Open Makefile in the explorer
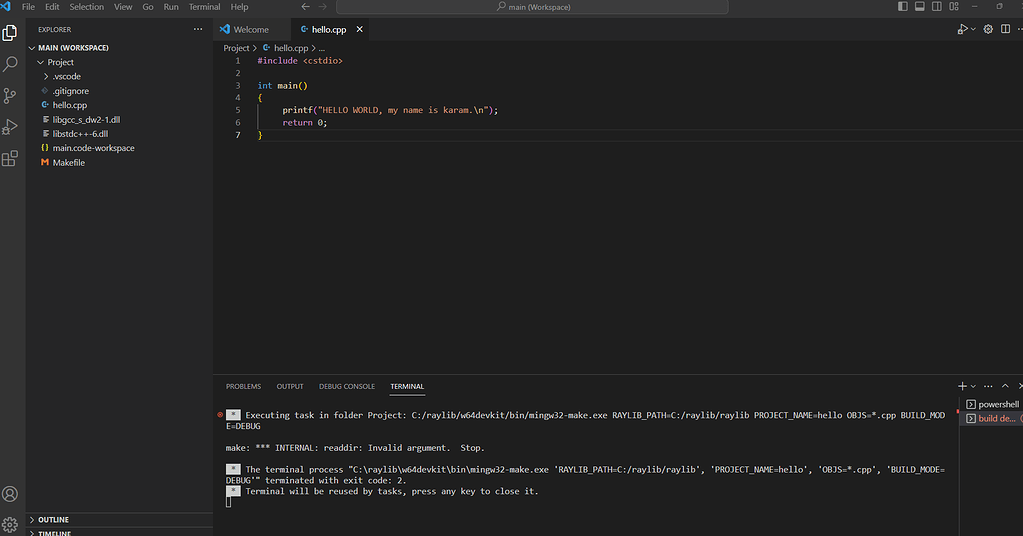 pyautogui.click(x=68, y=162)
